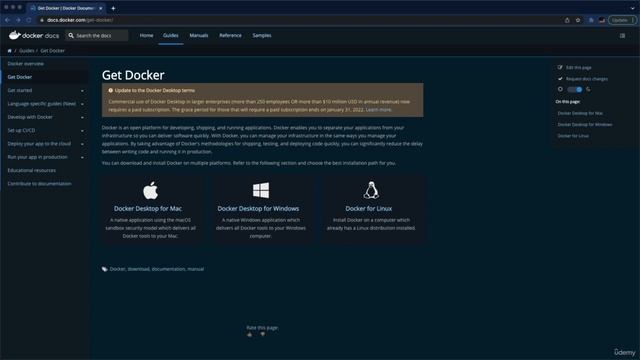Screen dimensions: 640x360
Task: Open Docker Desktop for Mac heading link
Action: (x=148, y=209)
